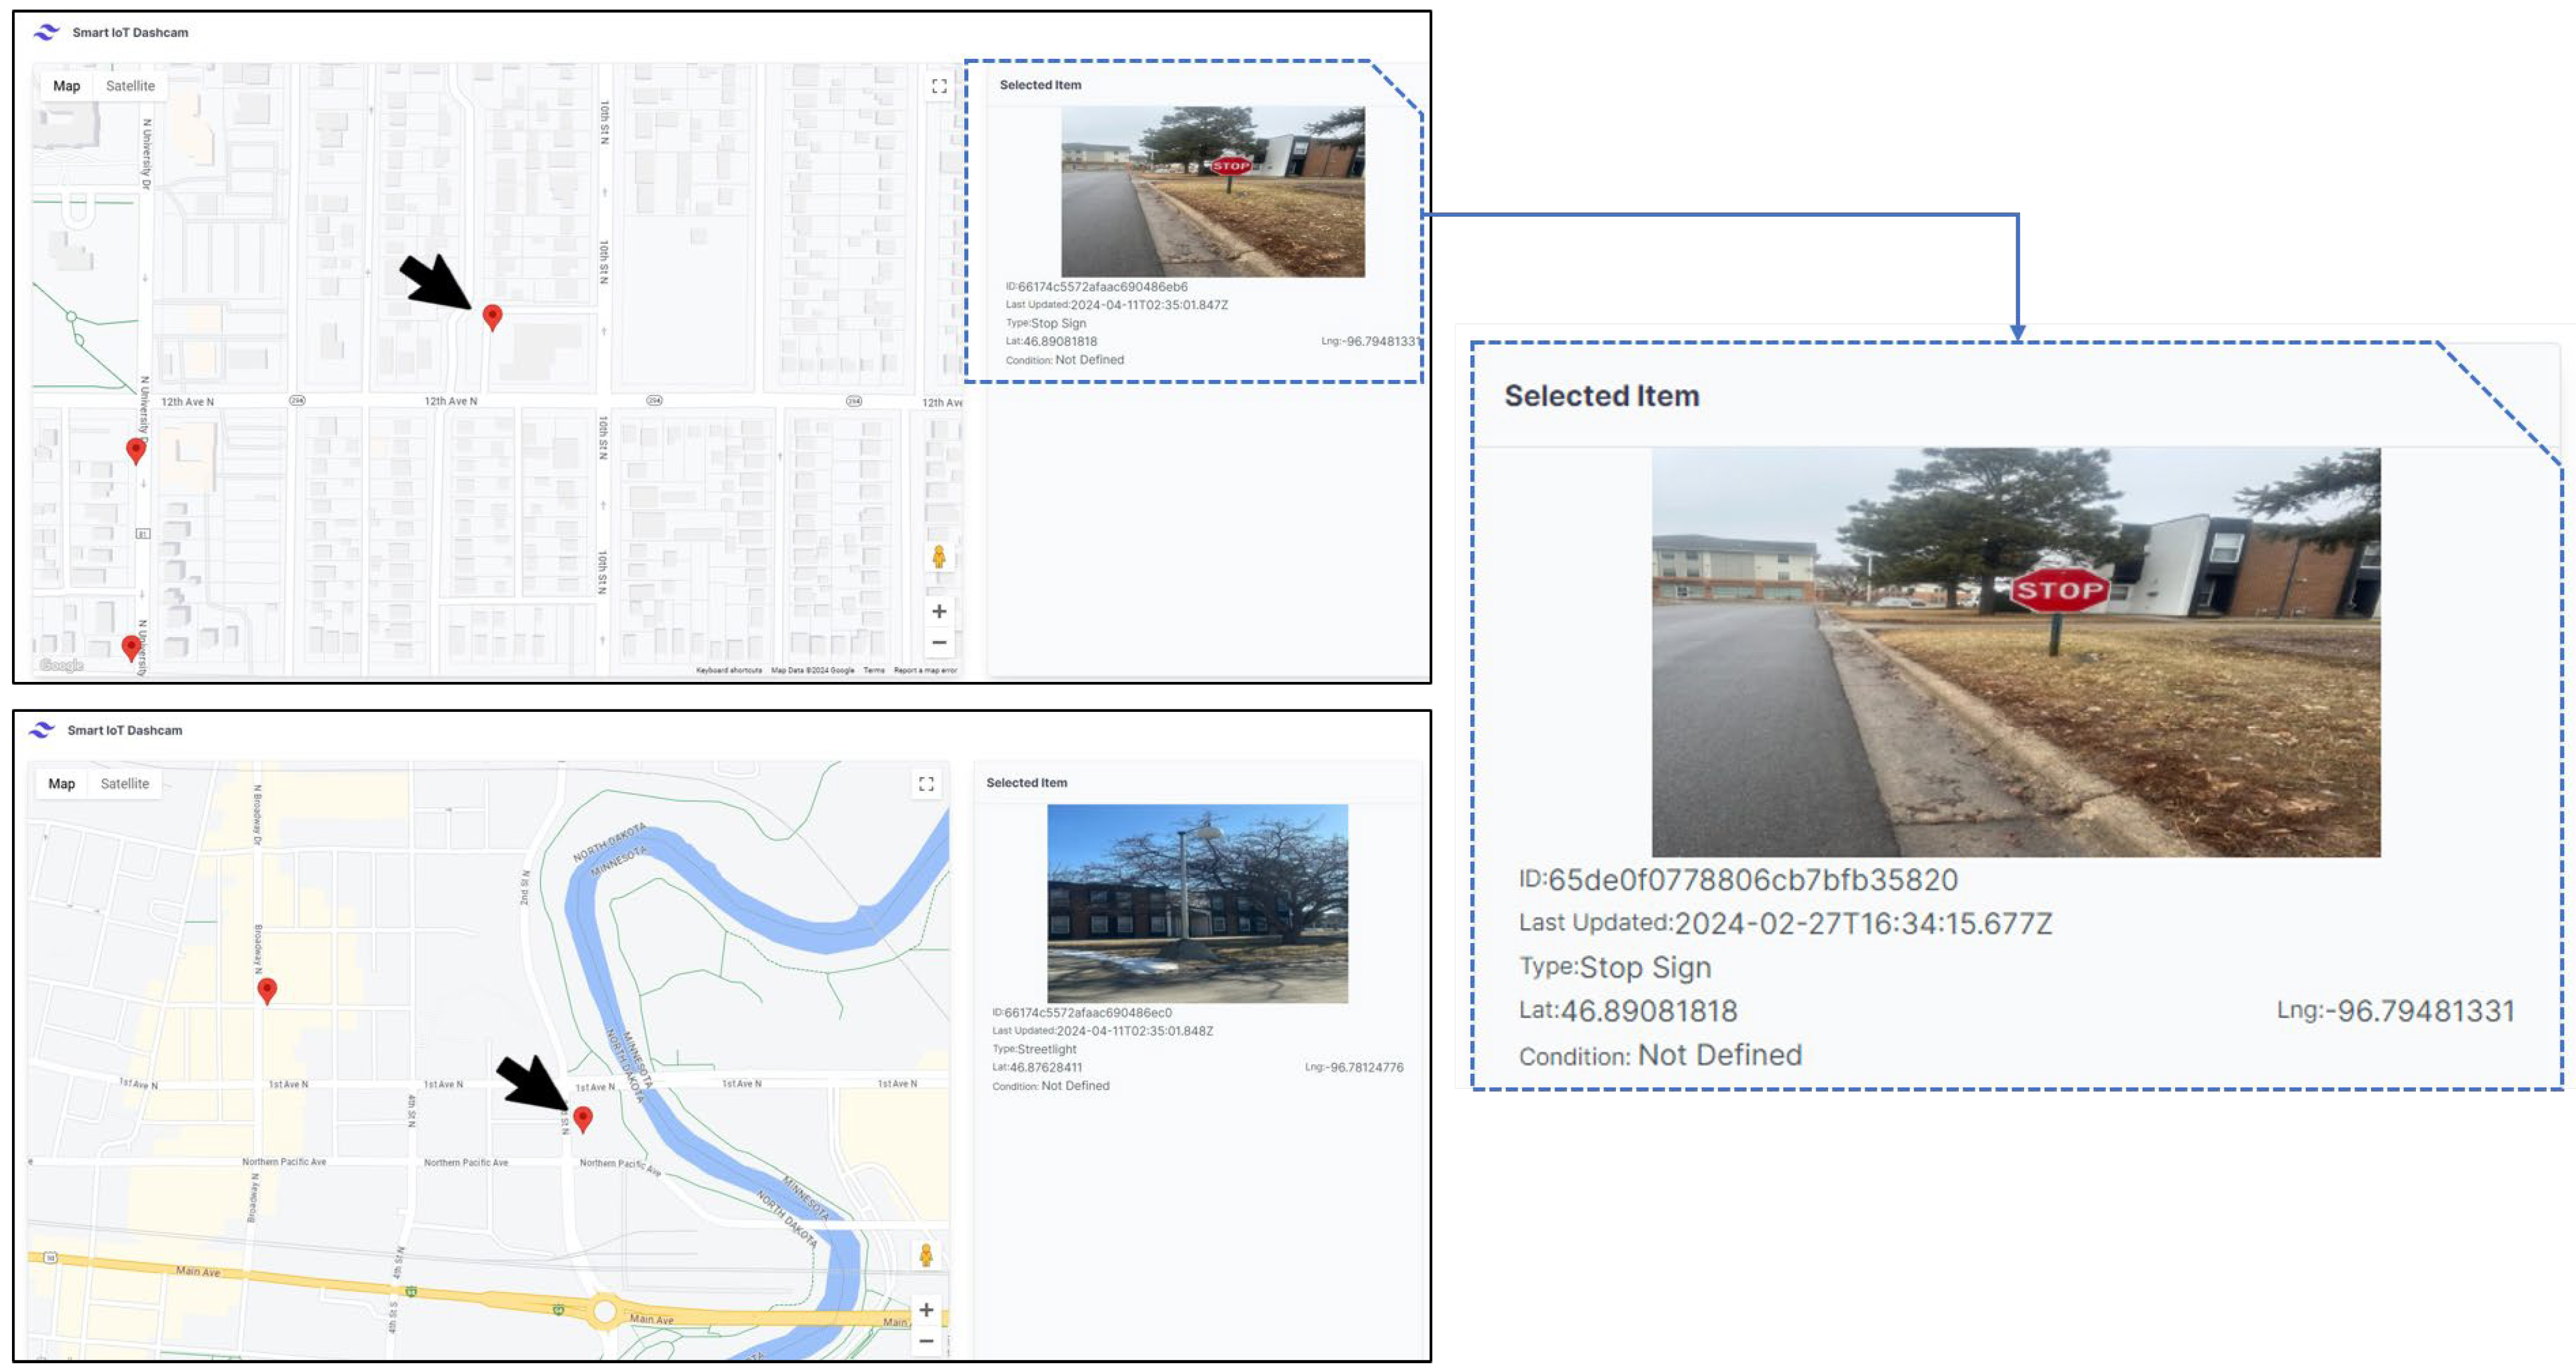Click enlarged stop sign photo on right
Screen dimensions: 2576x1371
[2015, 652]
